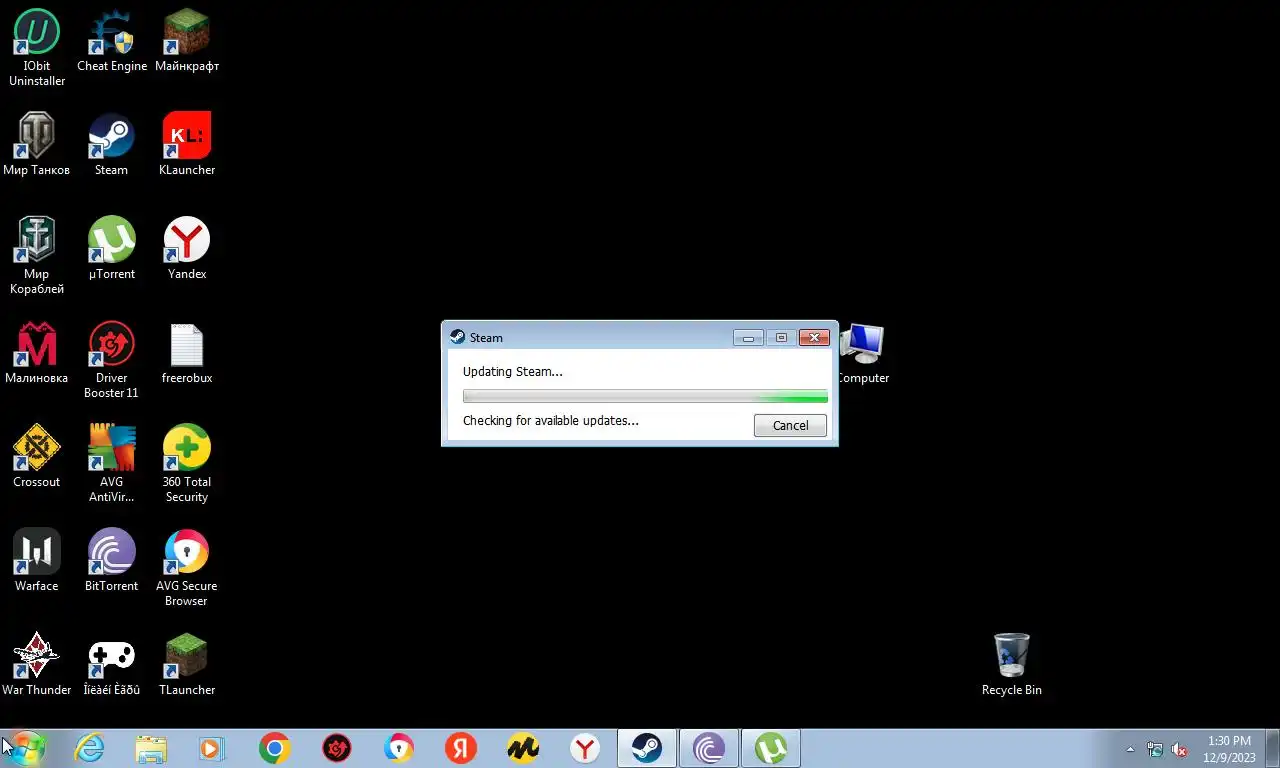Select the Мир Танков desktop icon

click(37, 144)
